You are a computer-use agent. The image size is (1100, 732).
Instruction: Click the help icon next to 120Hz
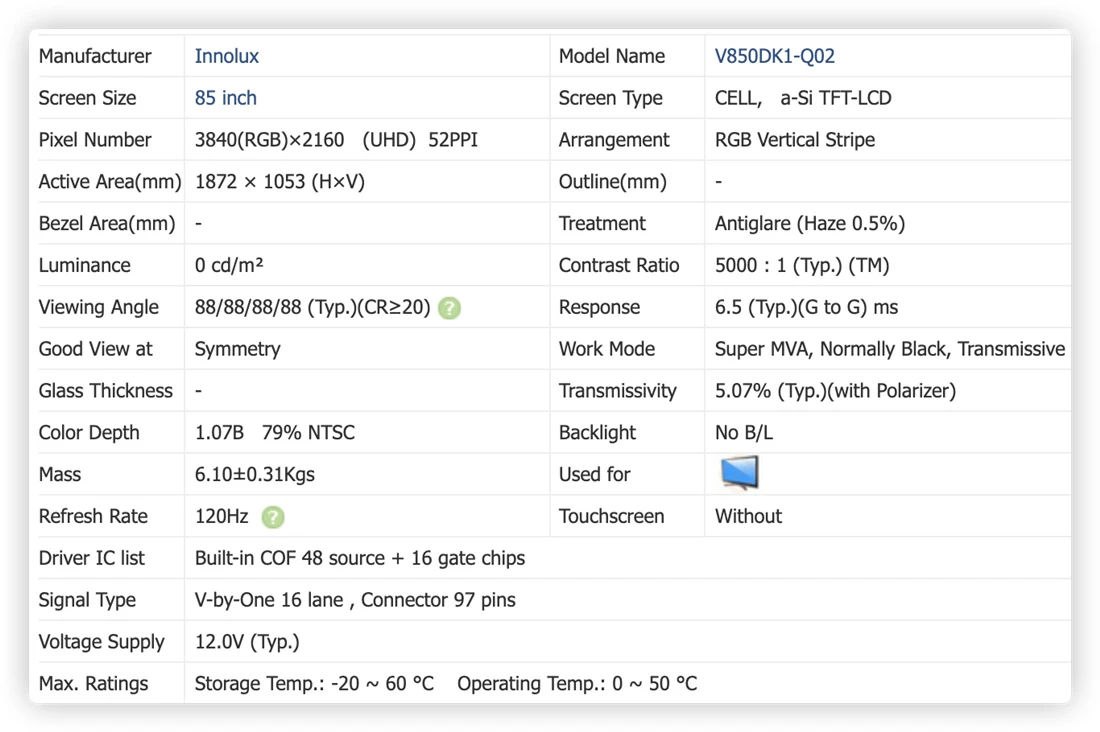coord(273,517)
